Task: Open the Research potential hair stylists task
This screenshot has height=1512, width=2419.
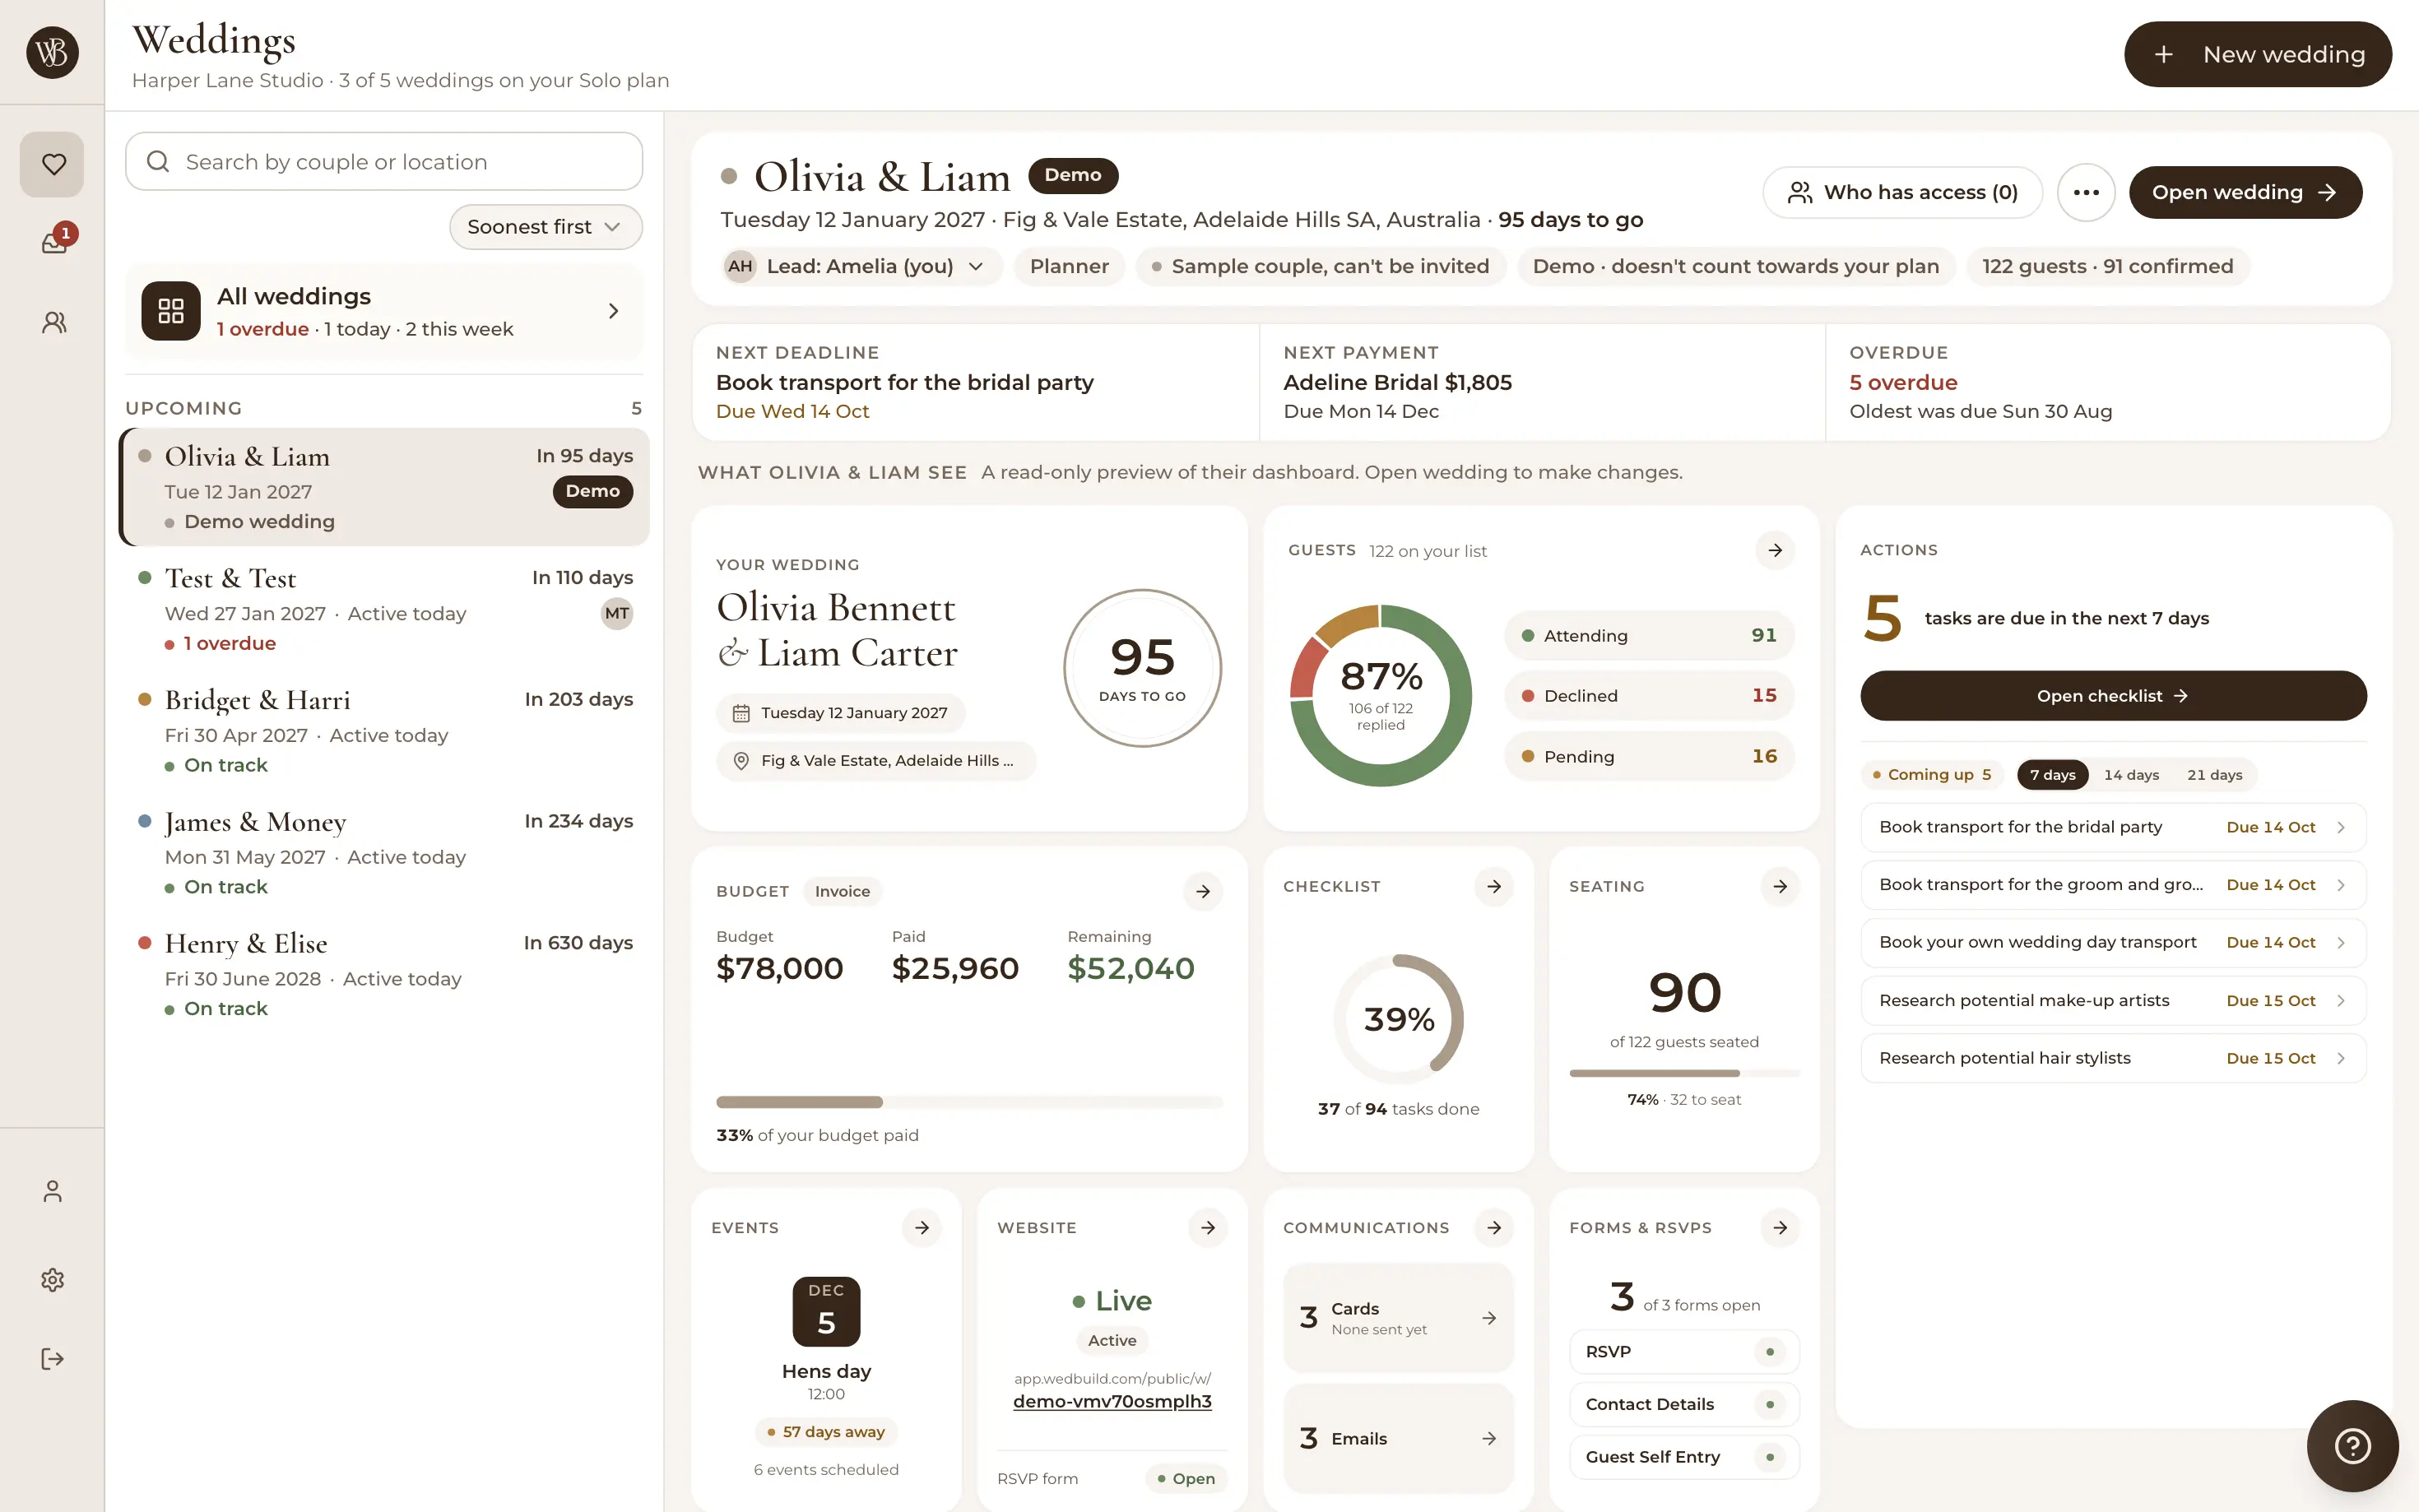Action: tap(2113, 1058)
